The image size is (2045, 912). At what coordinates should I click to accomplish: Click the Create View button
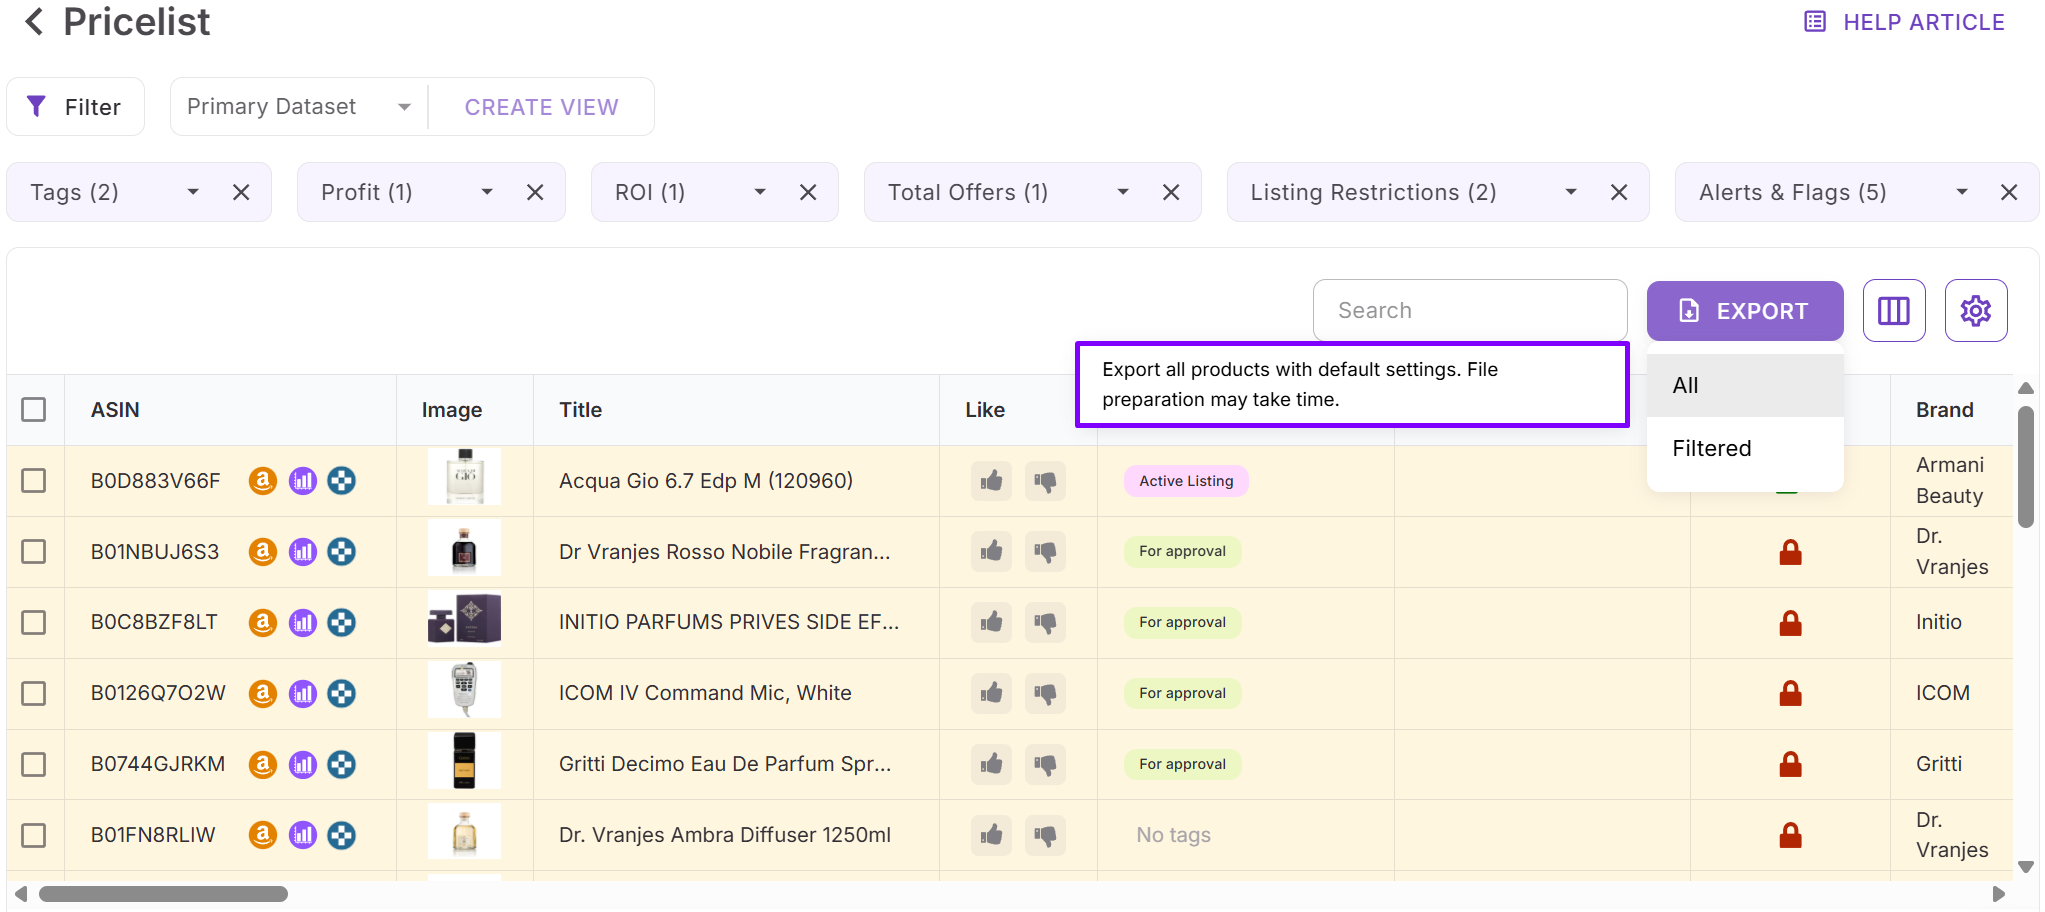(541, 106)
